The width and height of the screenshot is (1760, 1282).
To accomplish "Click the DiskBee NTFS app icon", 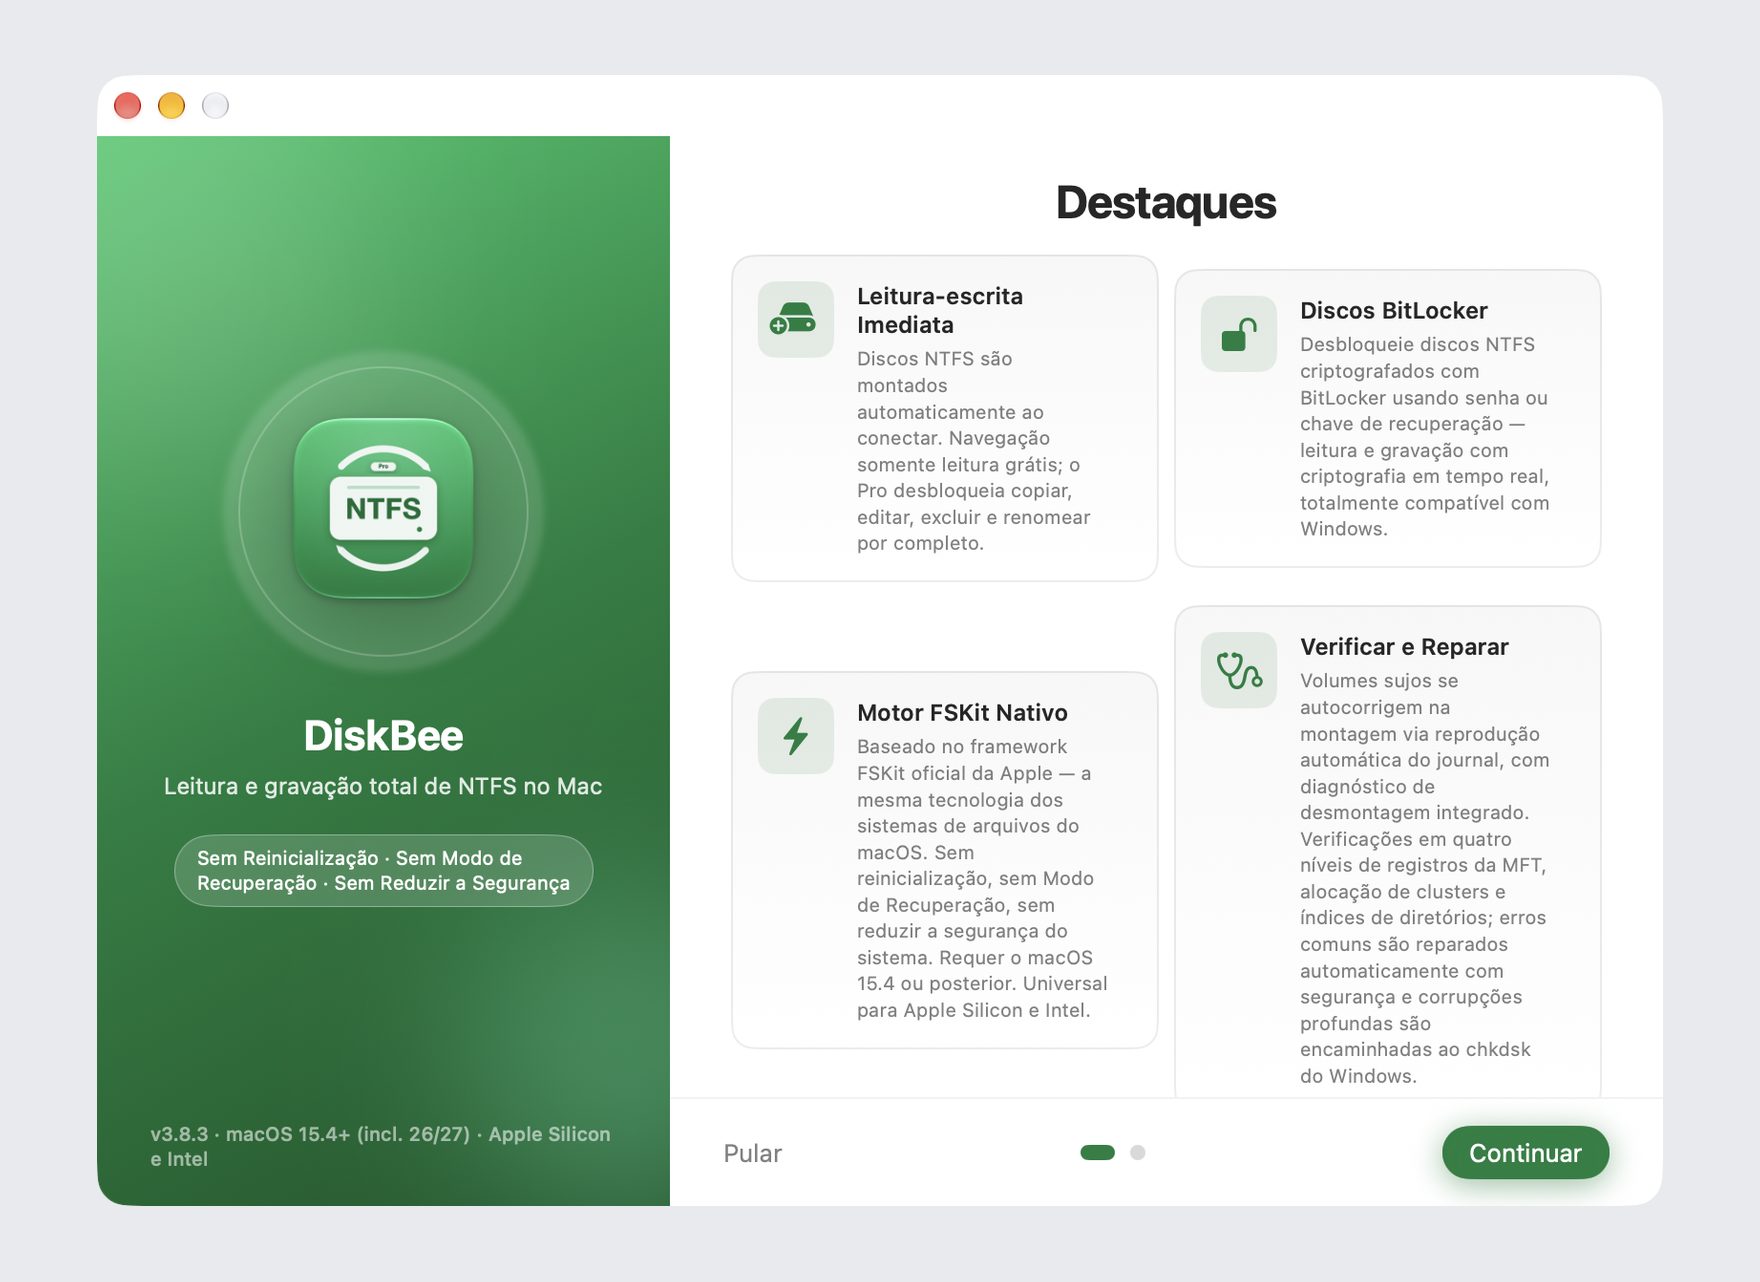I will pos(383,508).
